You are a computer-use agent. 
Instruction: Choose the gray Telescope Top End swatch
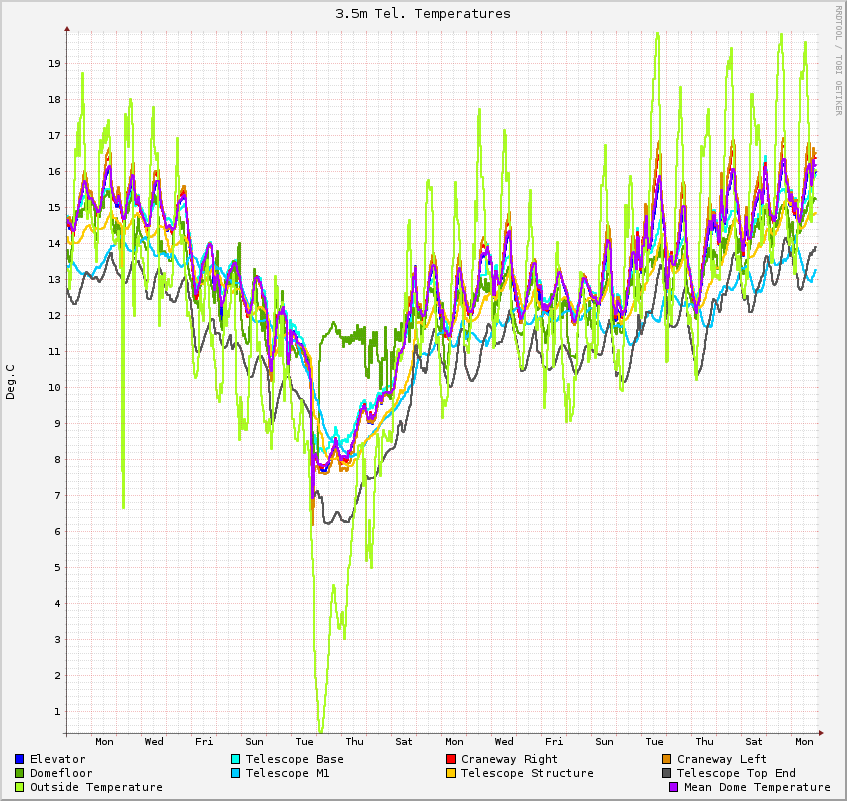667,773
